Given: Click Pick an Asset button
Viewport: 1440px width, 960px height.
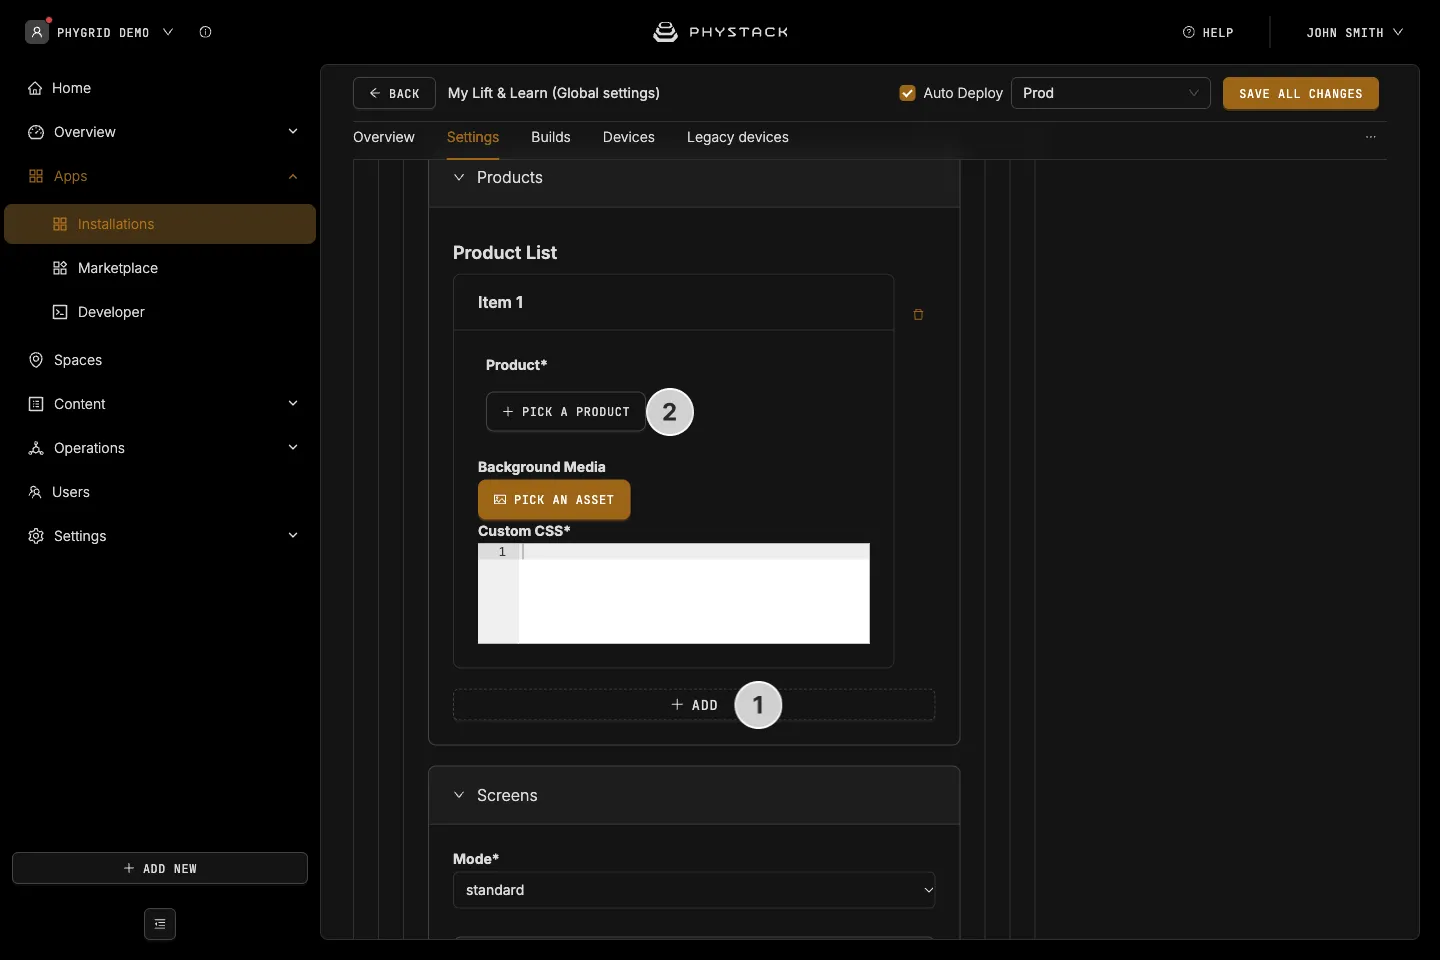Looking at the screenshot, I should 554,500.
